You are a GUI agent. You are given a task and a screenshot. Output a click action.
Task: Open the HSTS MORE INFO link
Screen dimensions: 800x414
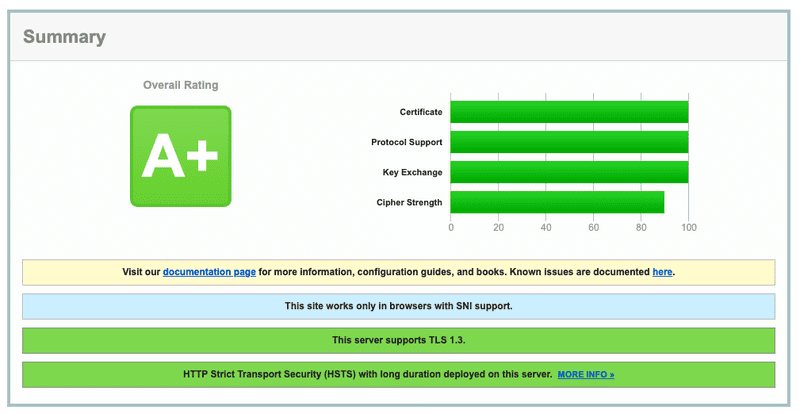click(x=586, y=375)
